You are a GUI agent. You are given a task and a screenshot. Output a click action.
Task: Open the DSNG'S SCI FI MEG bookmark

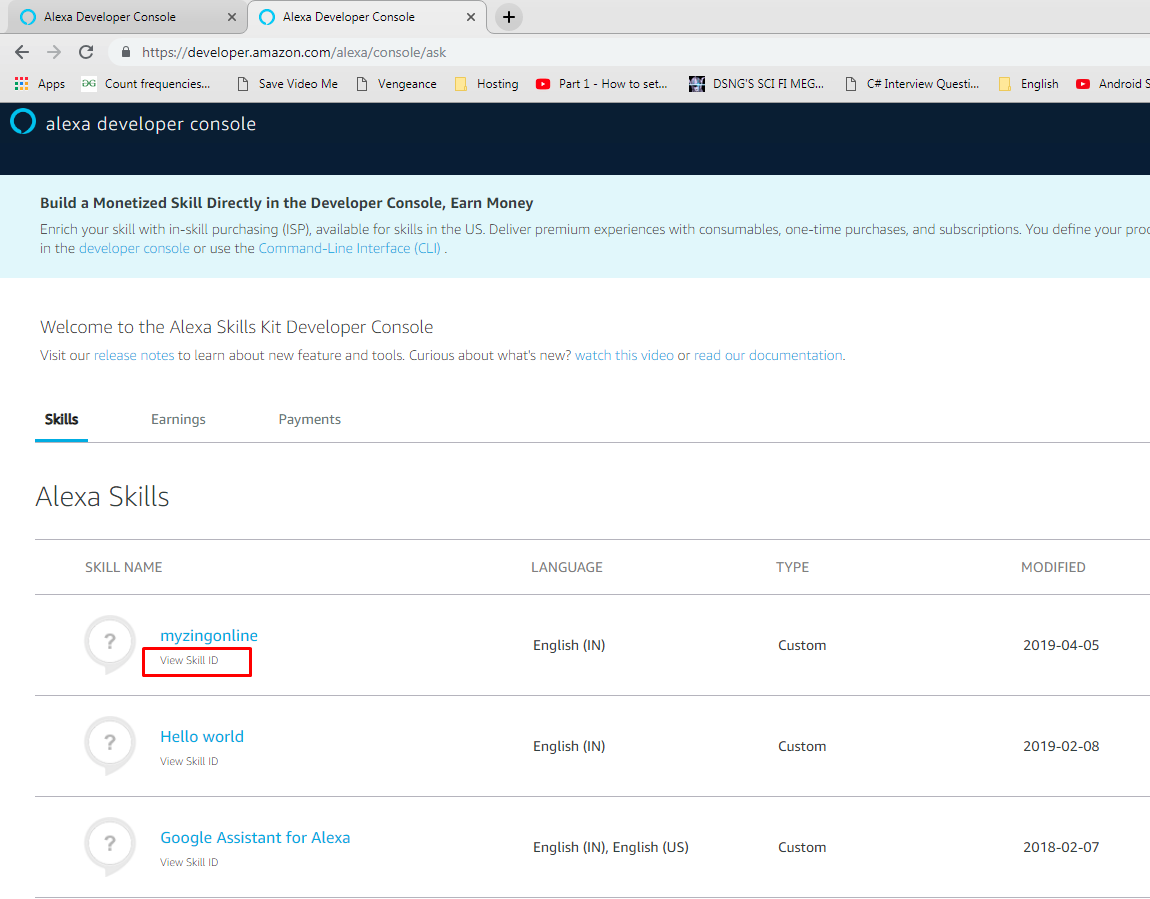point(756,84)
